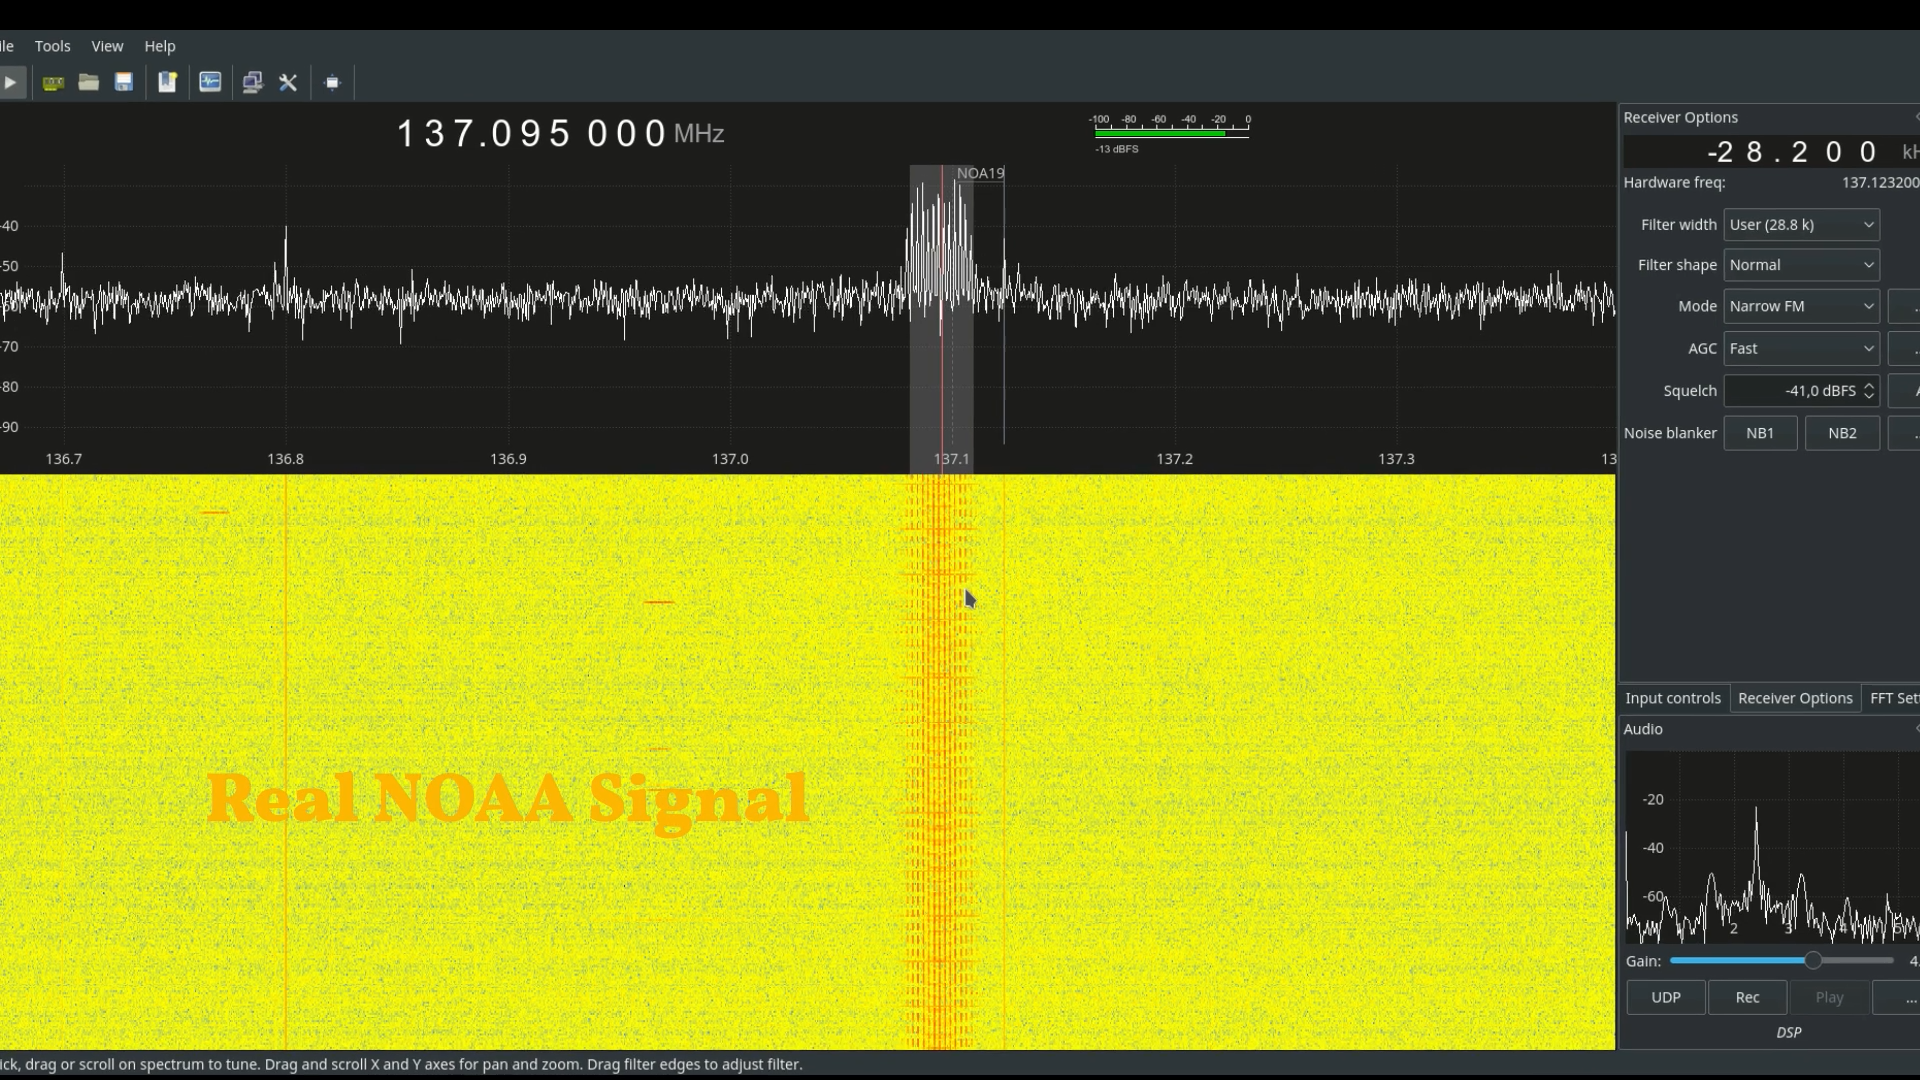Click the remote control settings wrench icon

coord(288,83)
